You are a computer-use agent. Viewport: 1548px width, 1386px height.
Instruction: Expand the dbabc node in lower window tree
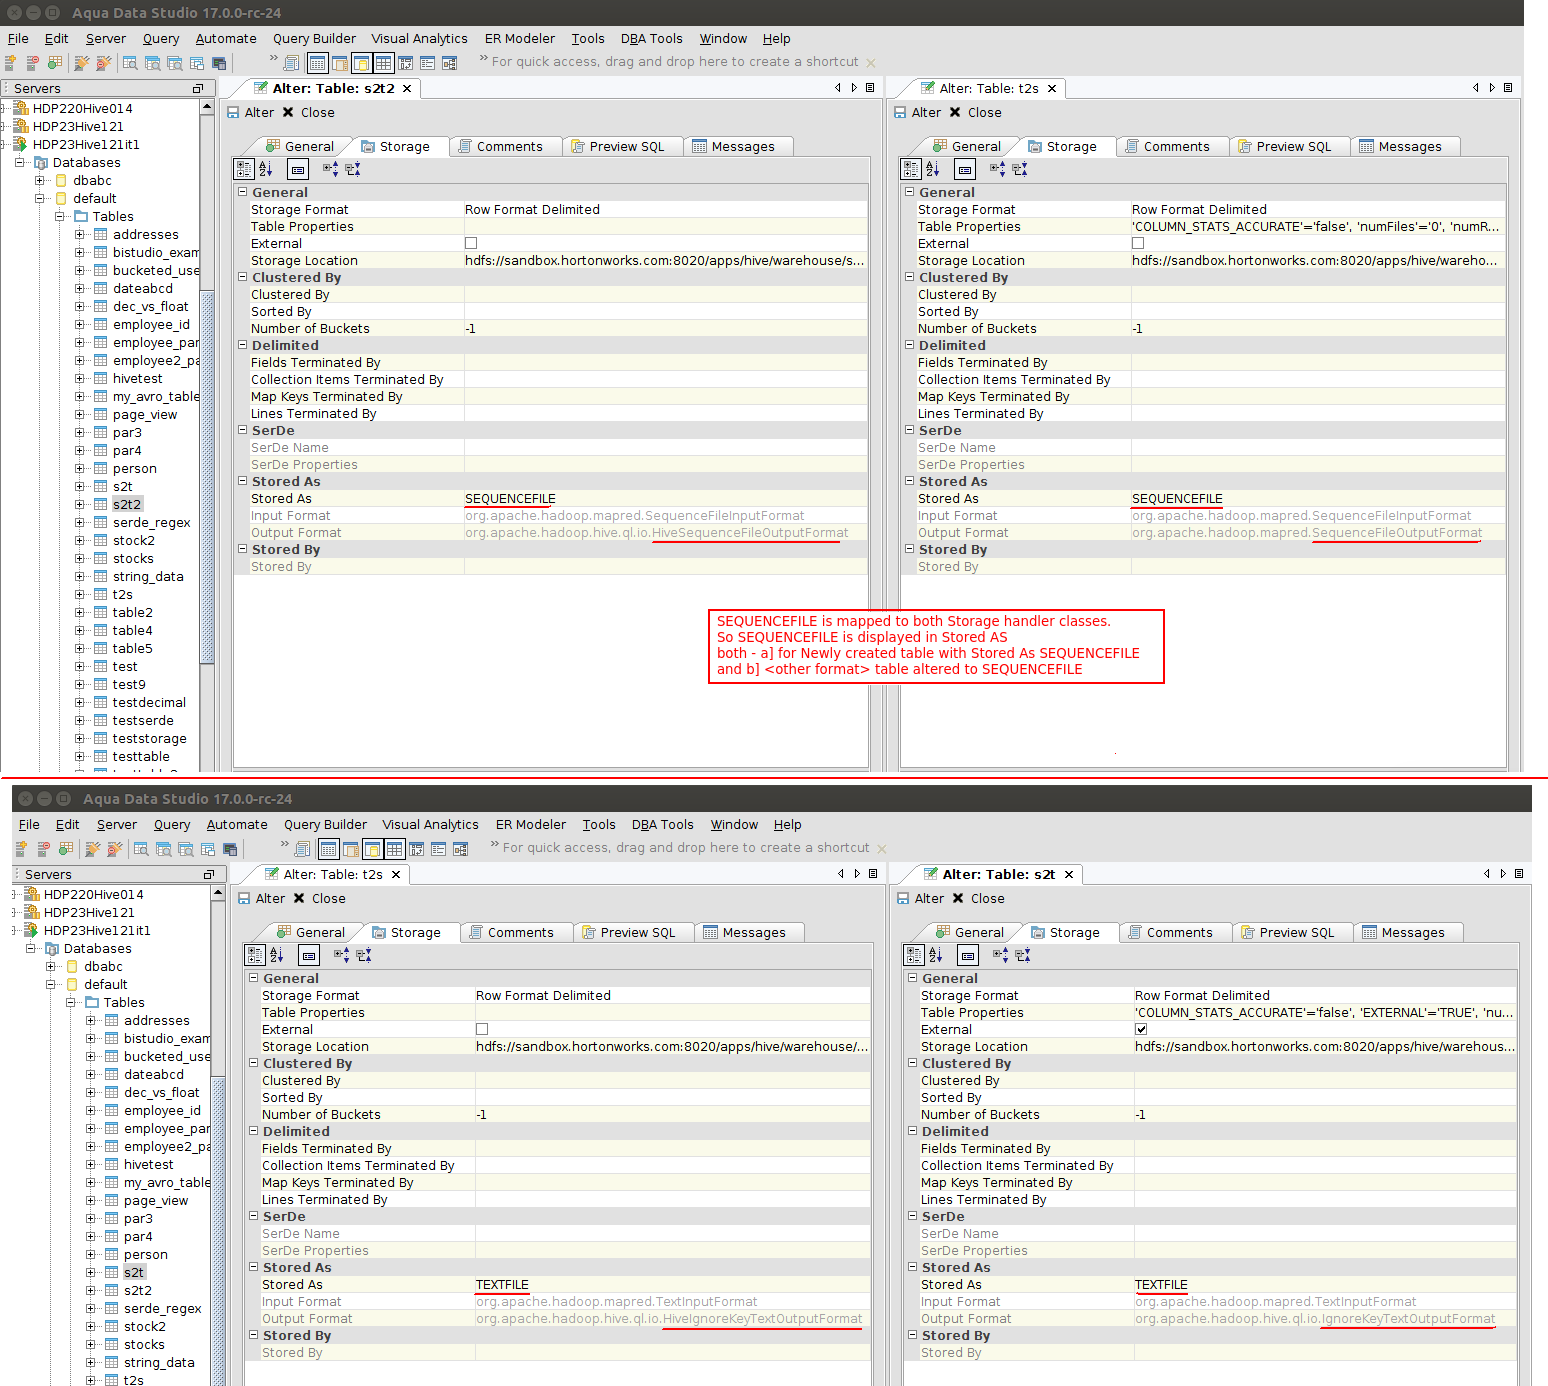(x=51, y=966)
